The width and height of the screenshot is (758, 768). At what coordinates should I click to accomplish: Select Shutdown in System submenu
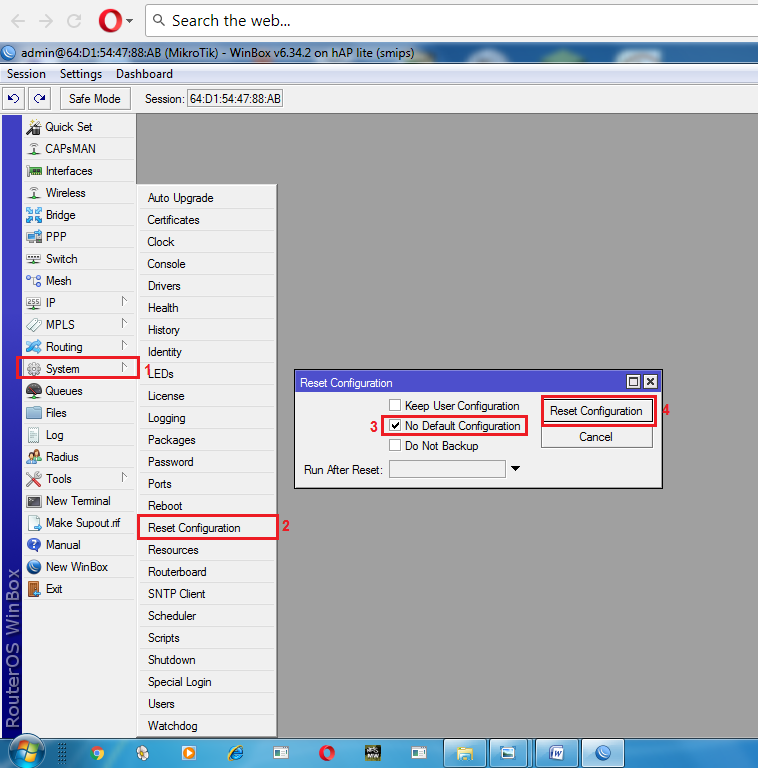[x=207, y=660]
